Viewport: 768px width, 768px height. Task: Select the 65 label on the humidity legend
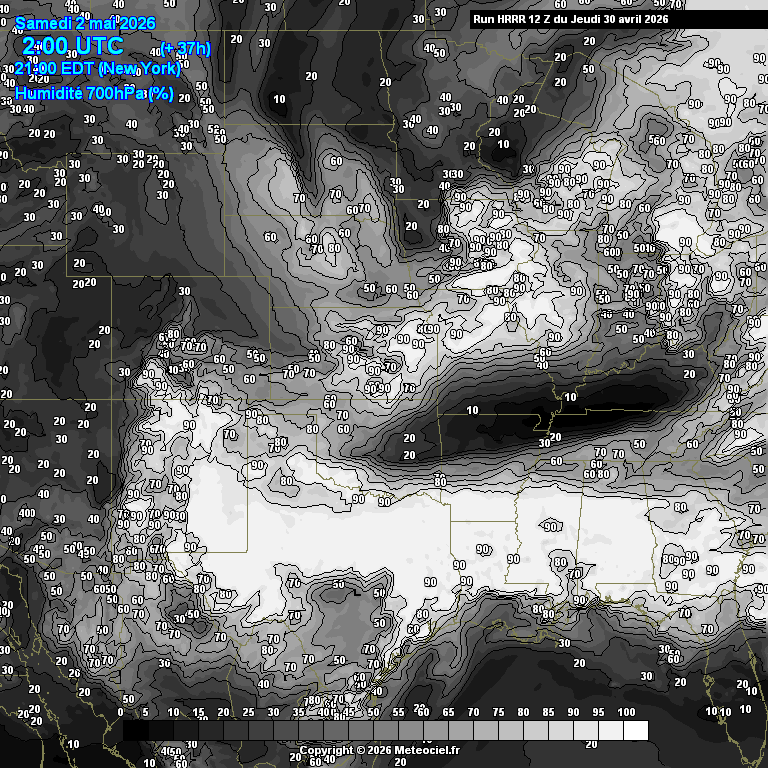point(449,713)
